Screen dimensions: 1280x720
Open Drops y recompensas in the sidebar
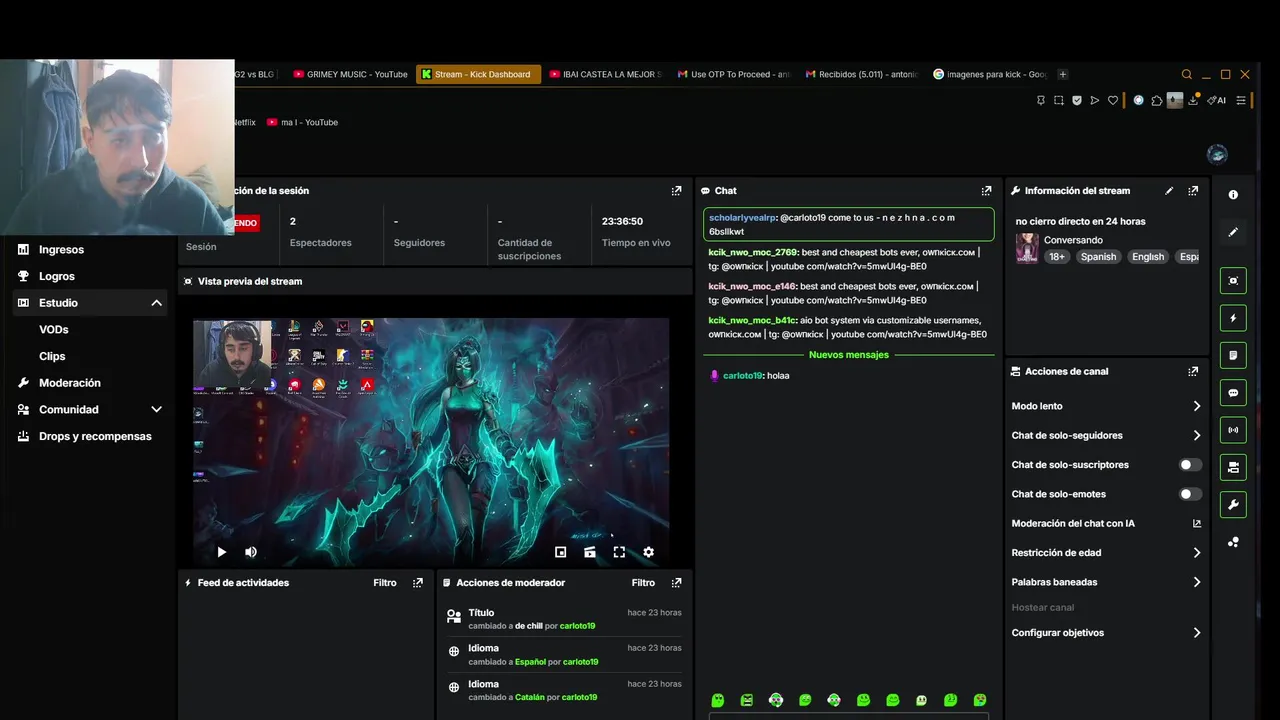[95, 436]
